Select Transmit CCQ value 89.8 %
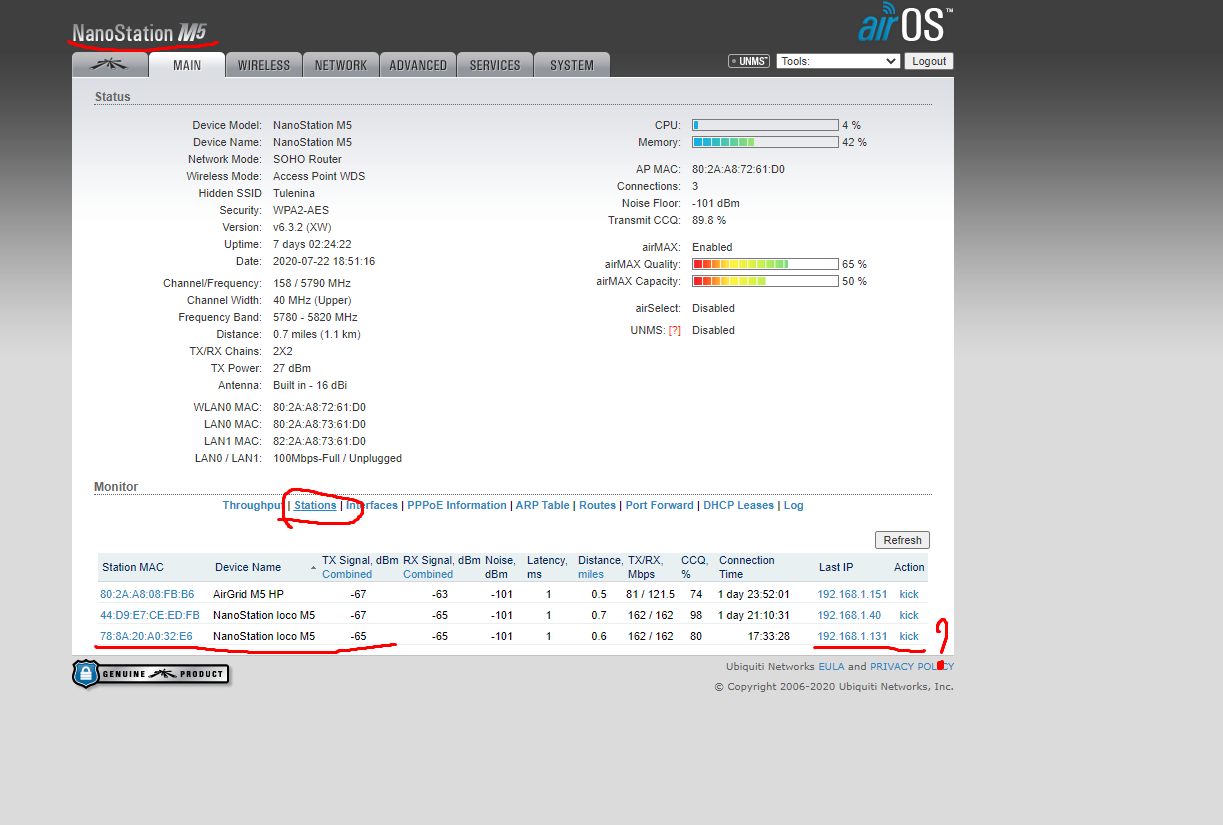This screenshot has width=1223, height=825. 709,220
